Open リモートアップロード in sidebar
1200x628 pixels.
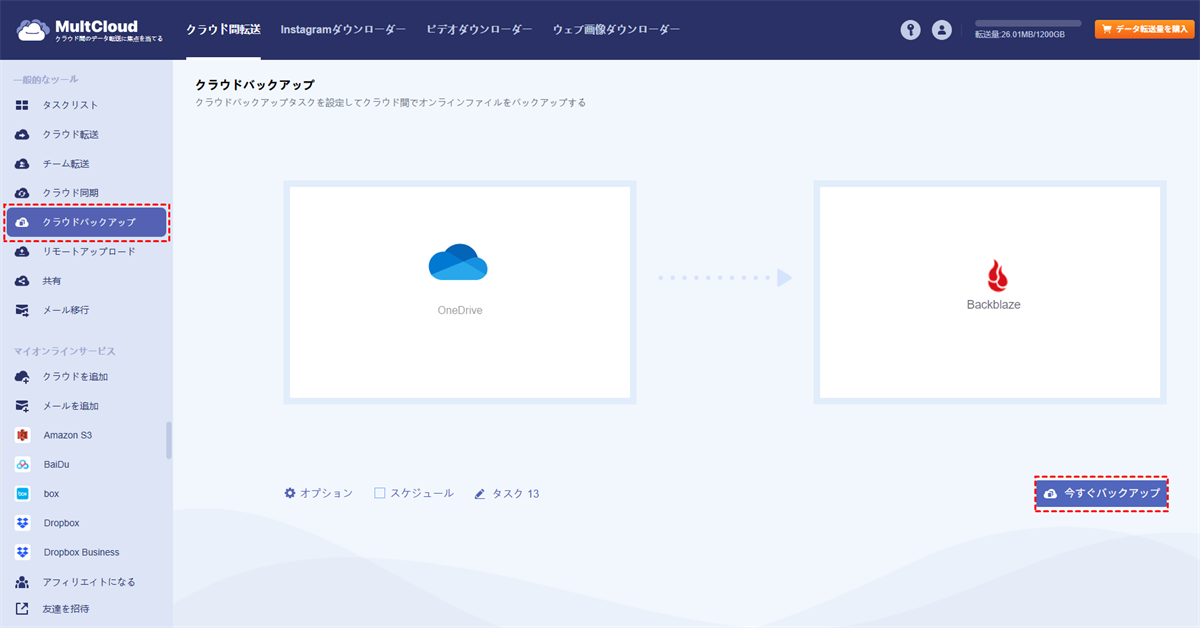coord(89,252)
